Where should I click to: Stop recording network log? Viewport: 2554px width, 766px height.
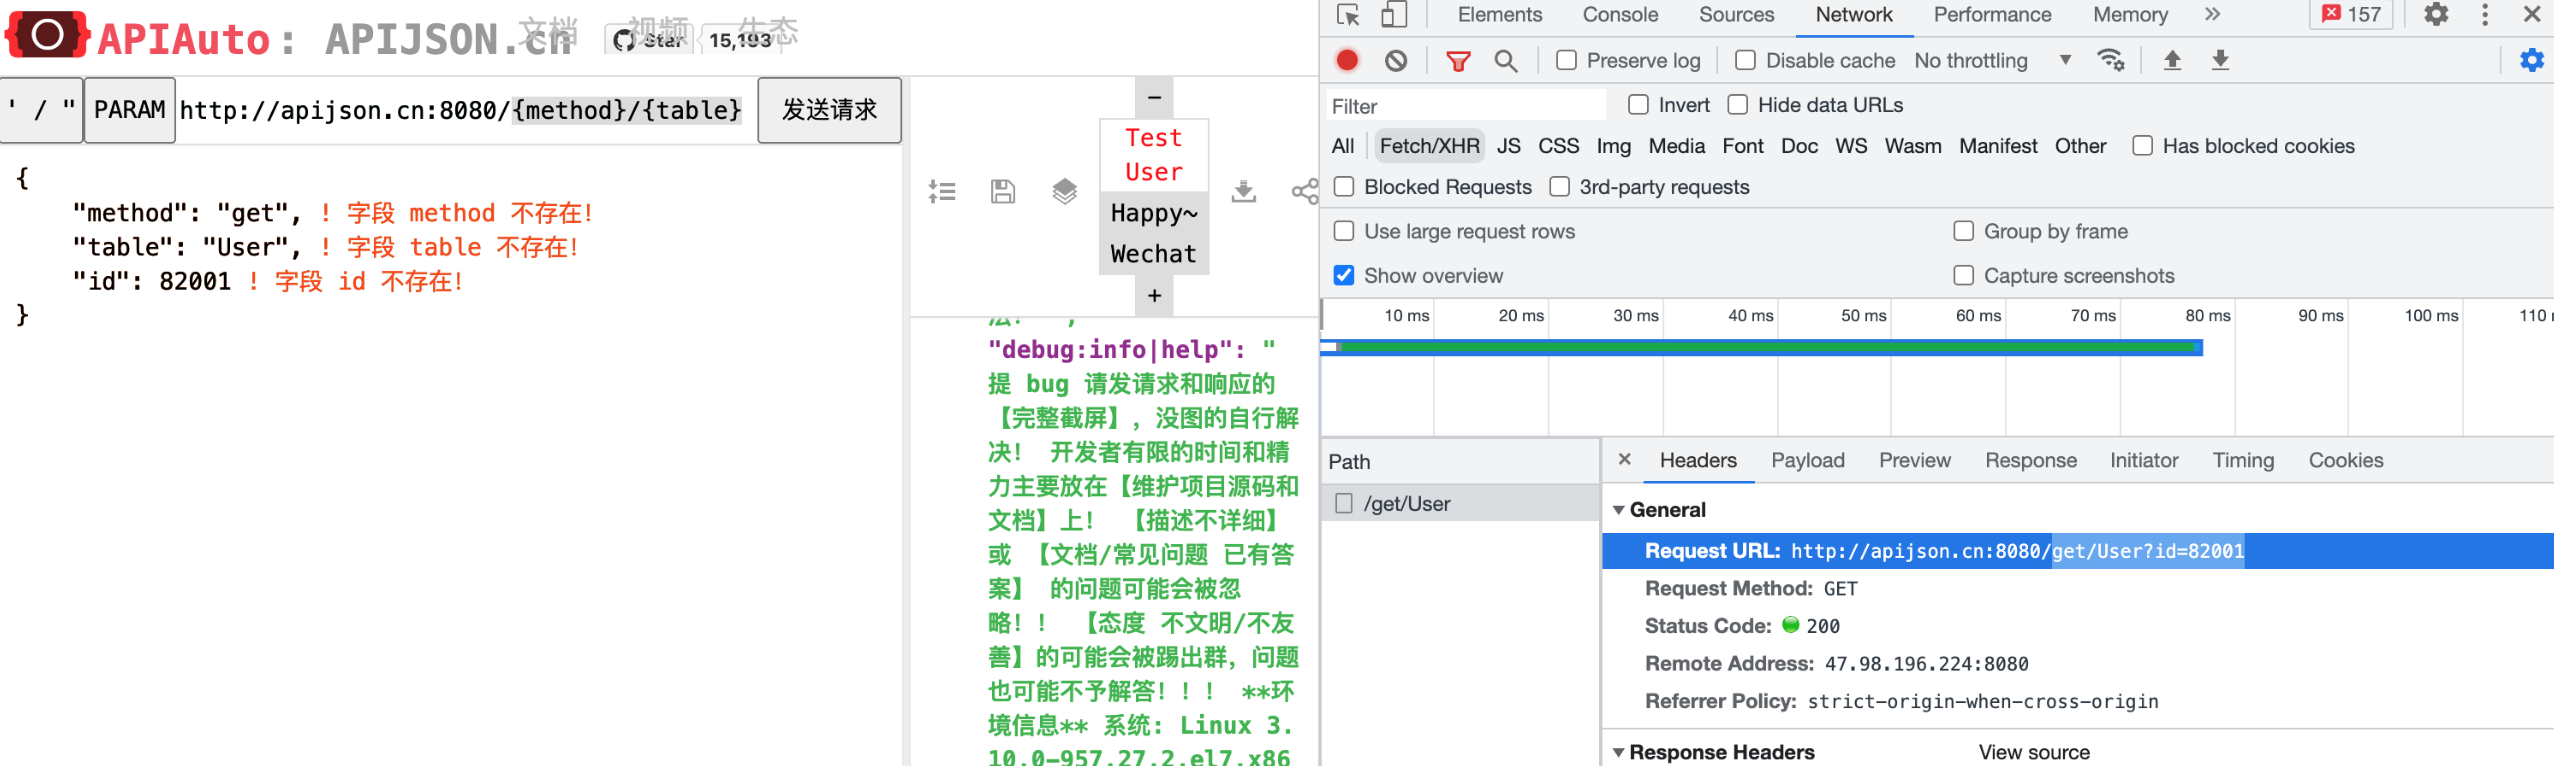1347,60
